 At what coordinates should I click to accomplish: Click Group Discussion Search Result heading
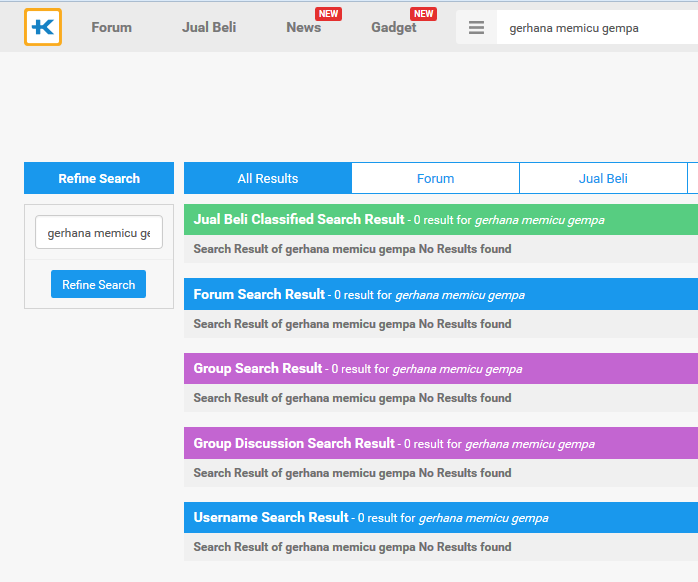tap(294, 443)
